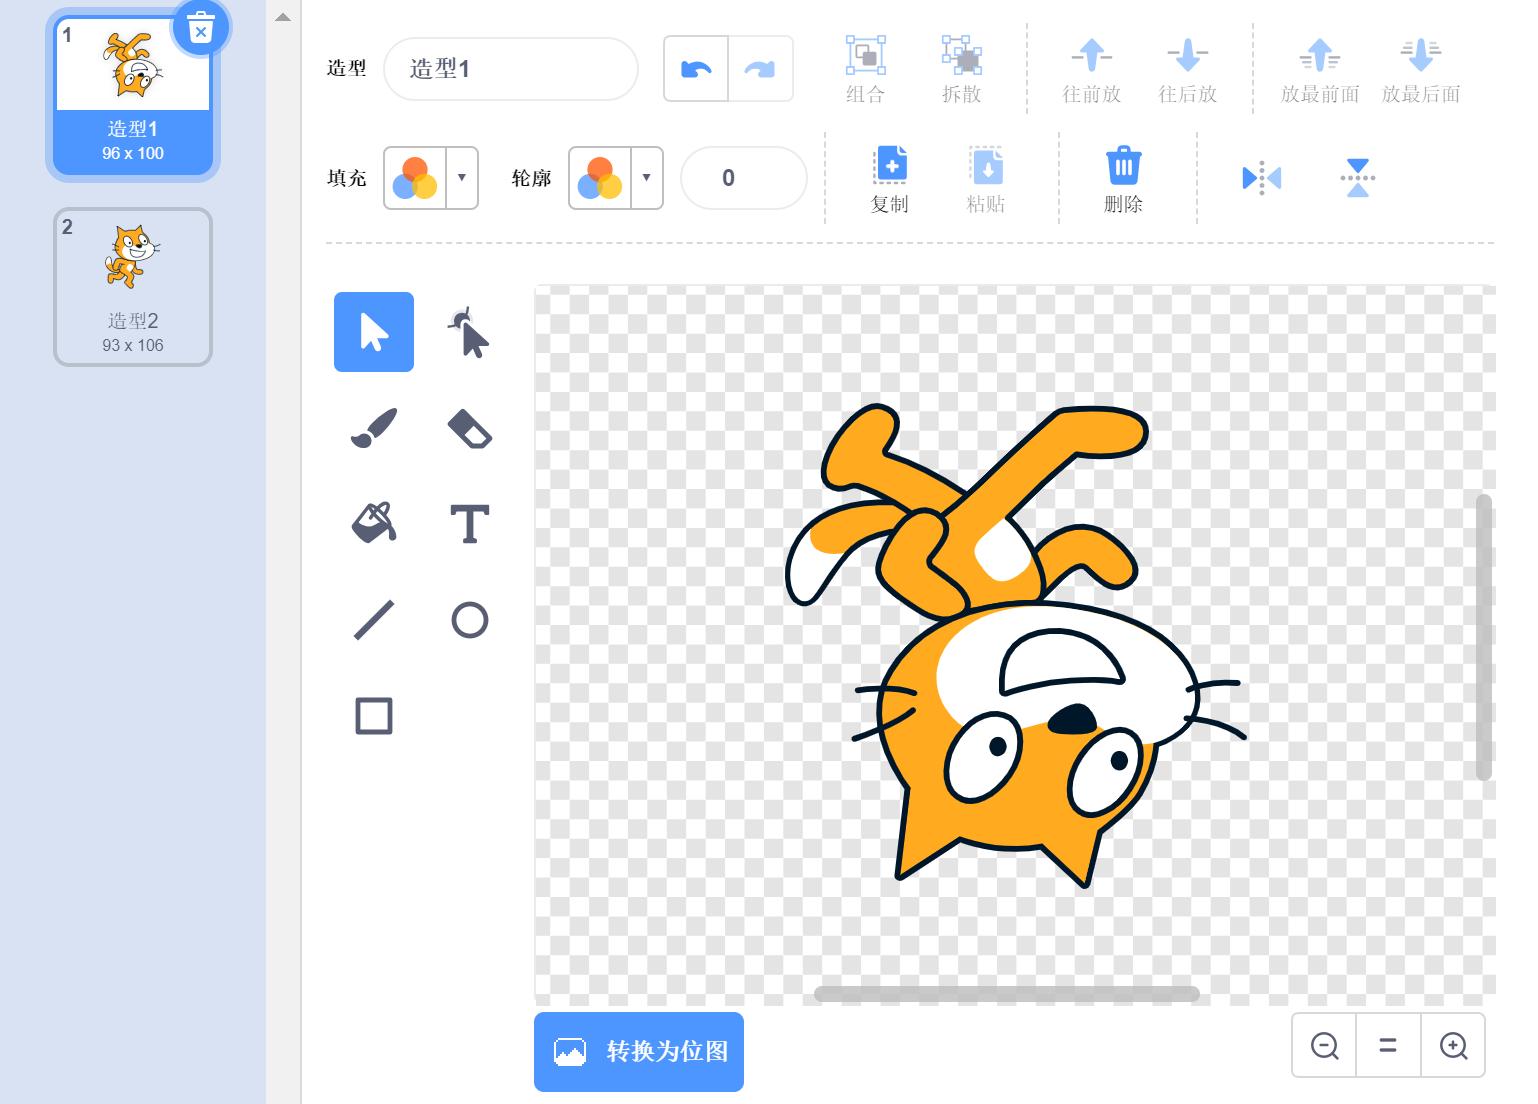Flip the costume vertically
Image resolution: width=1538 pixels, height=1104 pixels.
(x=1358, y=178)
